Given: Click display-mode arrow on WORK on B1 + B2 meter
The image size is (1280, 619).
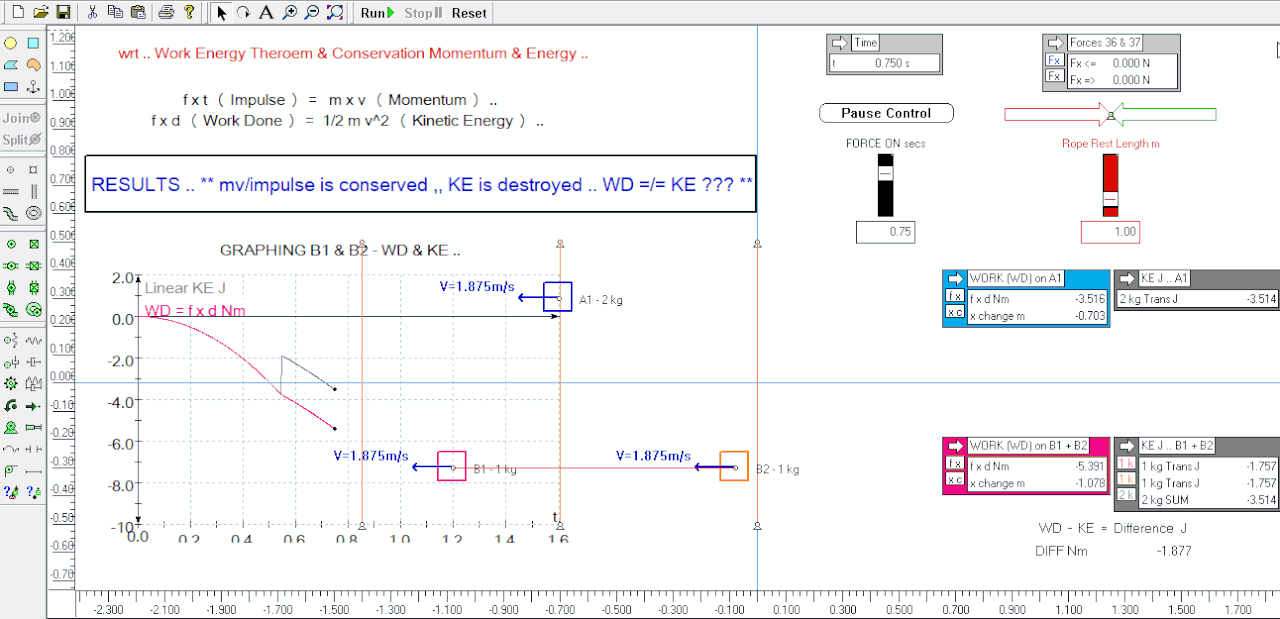Looking at the screenshot, I should tap(954, 446).
